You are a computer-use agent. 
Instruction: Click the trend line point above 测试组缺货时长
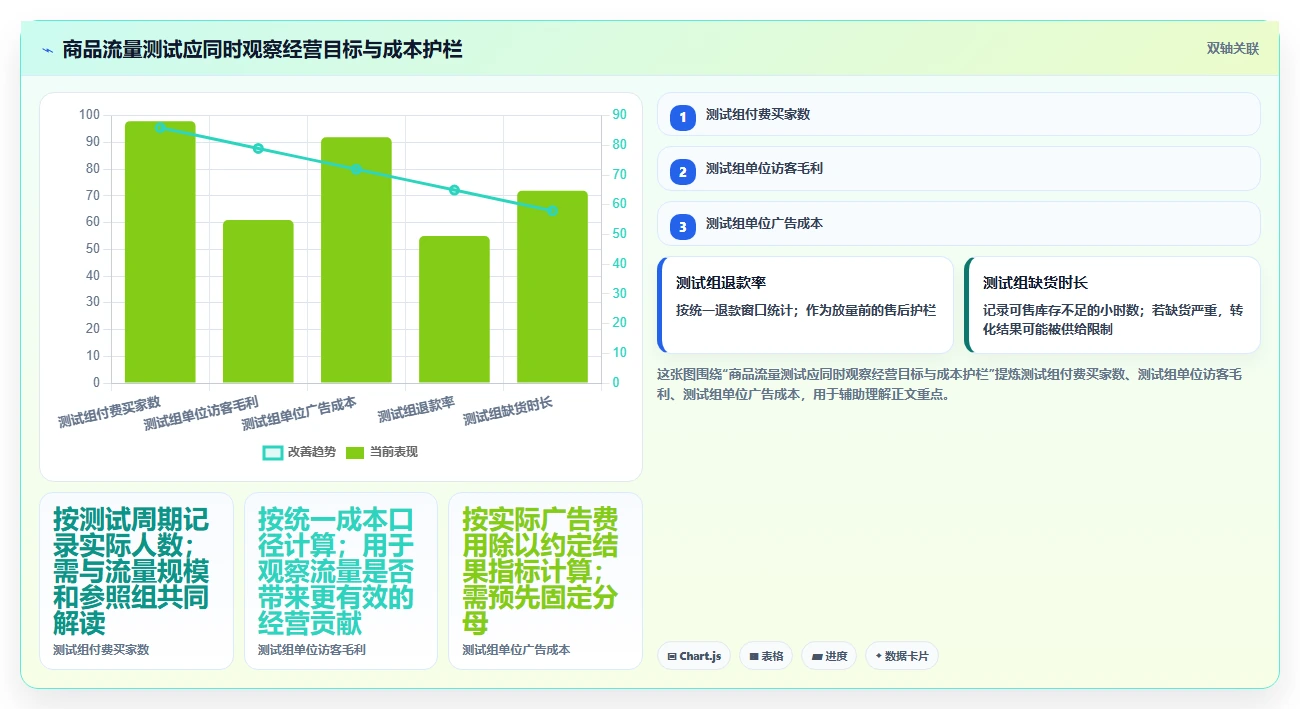coord(552,211)
